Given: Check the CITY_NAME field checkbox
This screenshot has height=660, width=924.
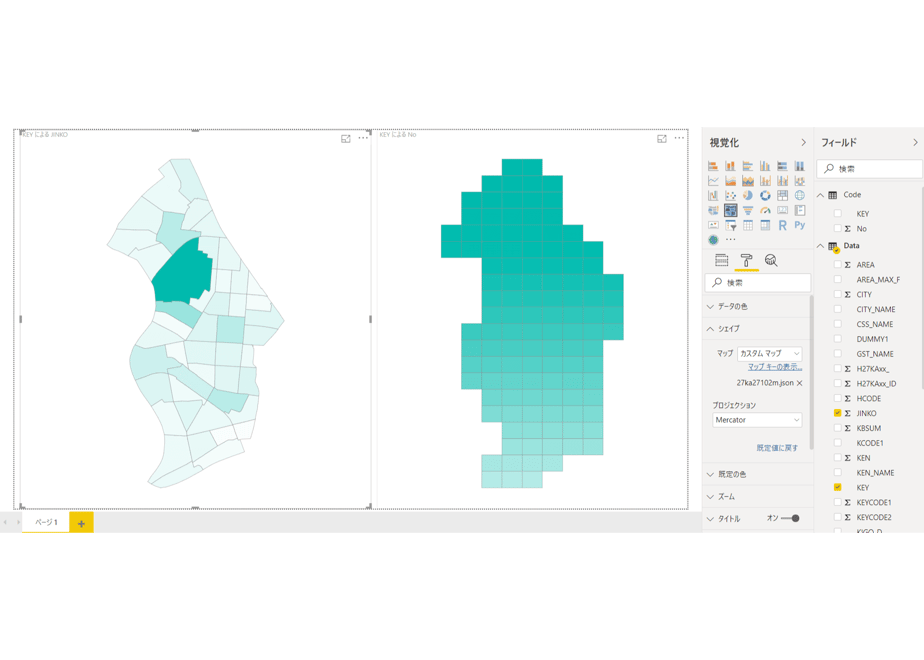Looking at the screenshot, I should click(837, 309).
